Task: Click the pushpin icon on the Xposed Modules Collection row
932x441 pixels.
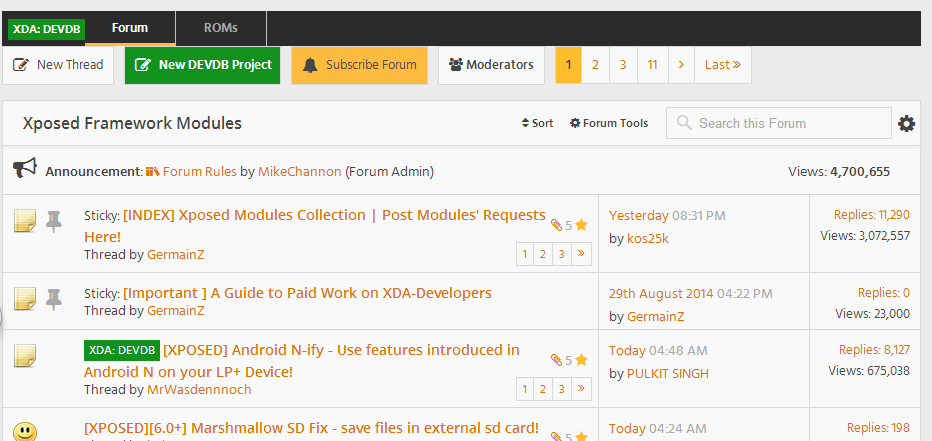Action: click(53, 222)
